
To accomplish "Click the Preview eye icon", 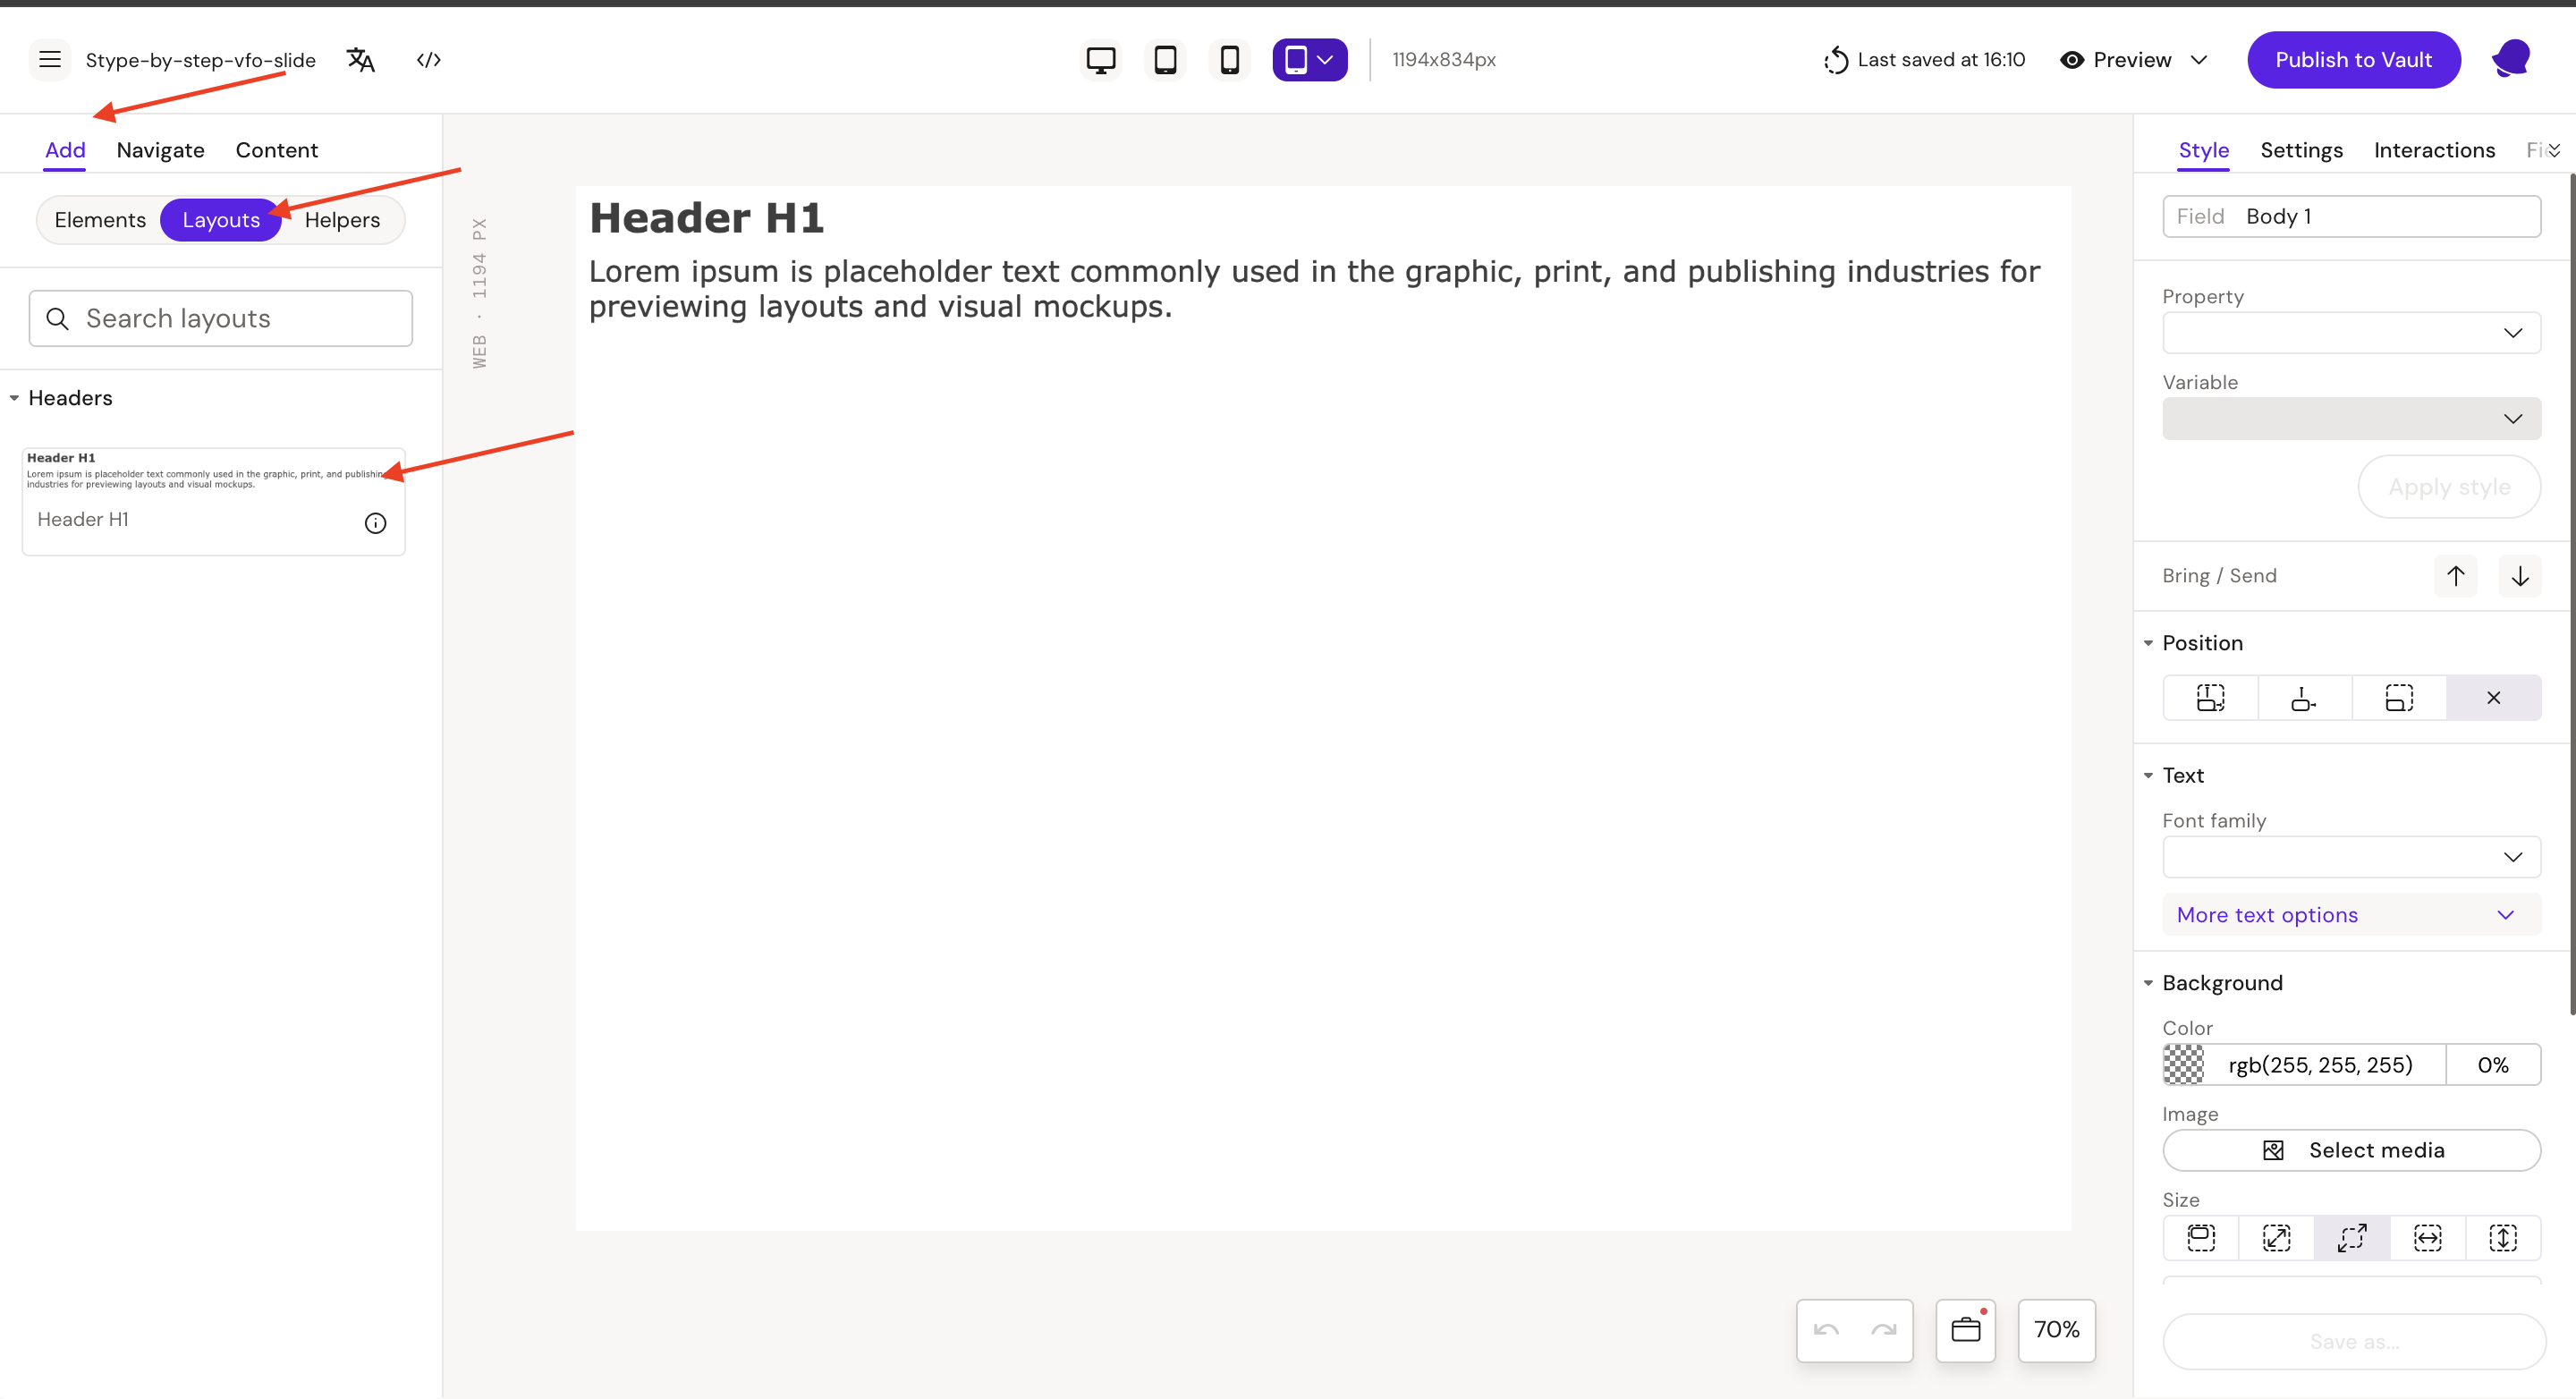I will [2072, 60].
